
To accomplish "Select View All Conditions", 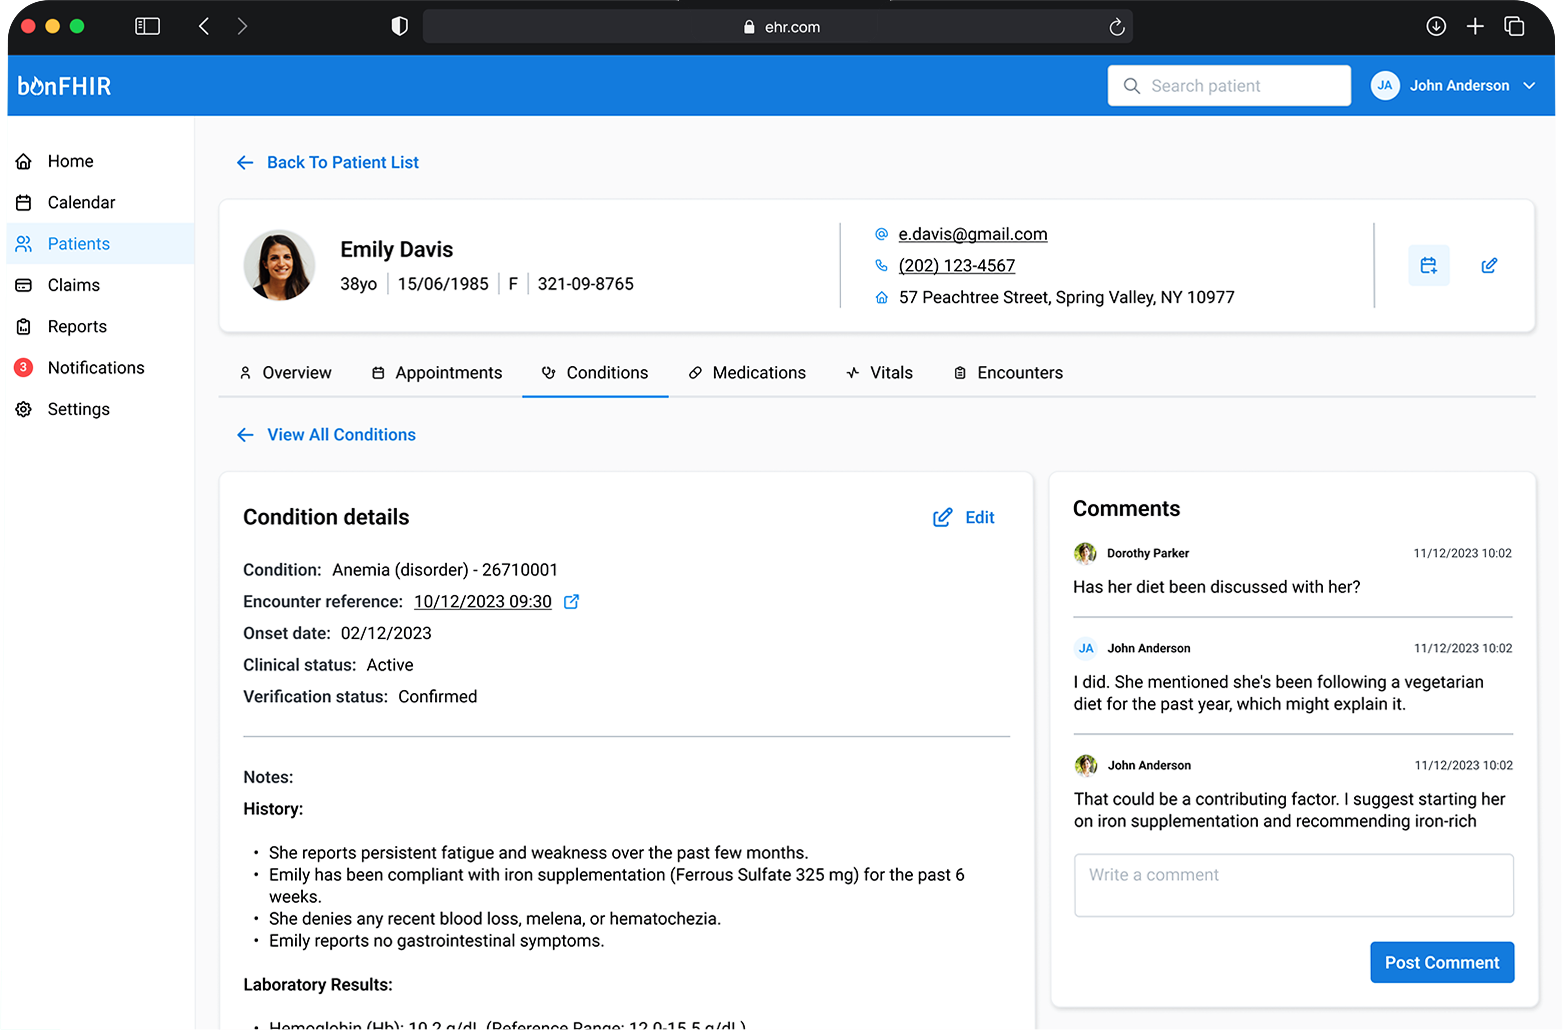I will [341, 434].
